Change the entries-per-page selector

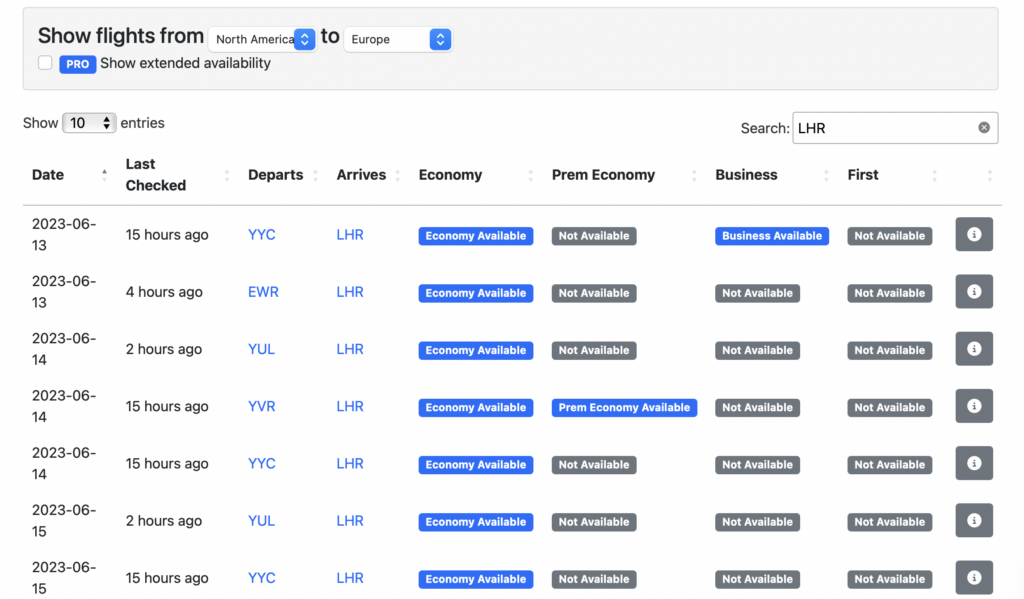pyautogui.click(x=89, y=123)
